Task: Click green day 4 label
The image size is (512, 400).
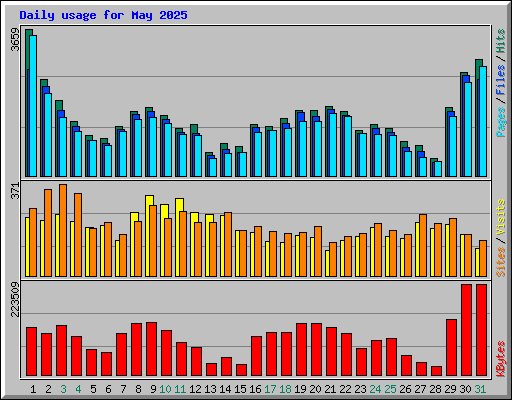Action: click(x=78, y=389)
